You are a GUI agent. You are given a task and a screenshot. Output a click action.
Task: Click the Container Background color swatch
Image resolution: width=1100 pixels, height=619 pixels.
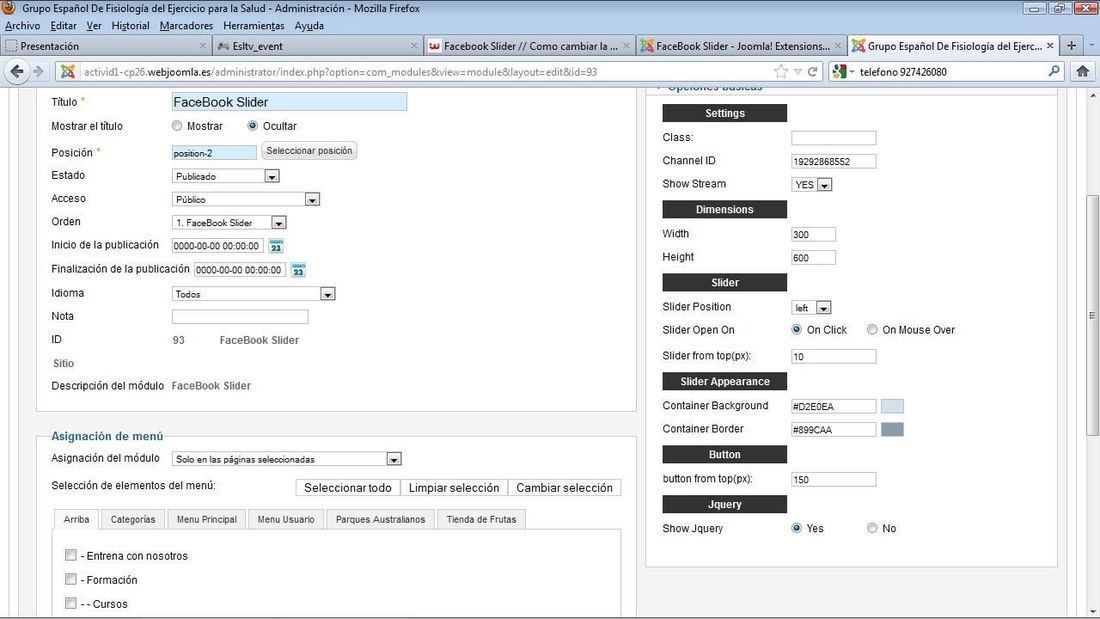pyautogui.click(x=892, y=406)
